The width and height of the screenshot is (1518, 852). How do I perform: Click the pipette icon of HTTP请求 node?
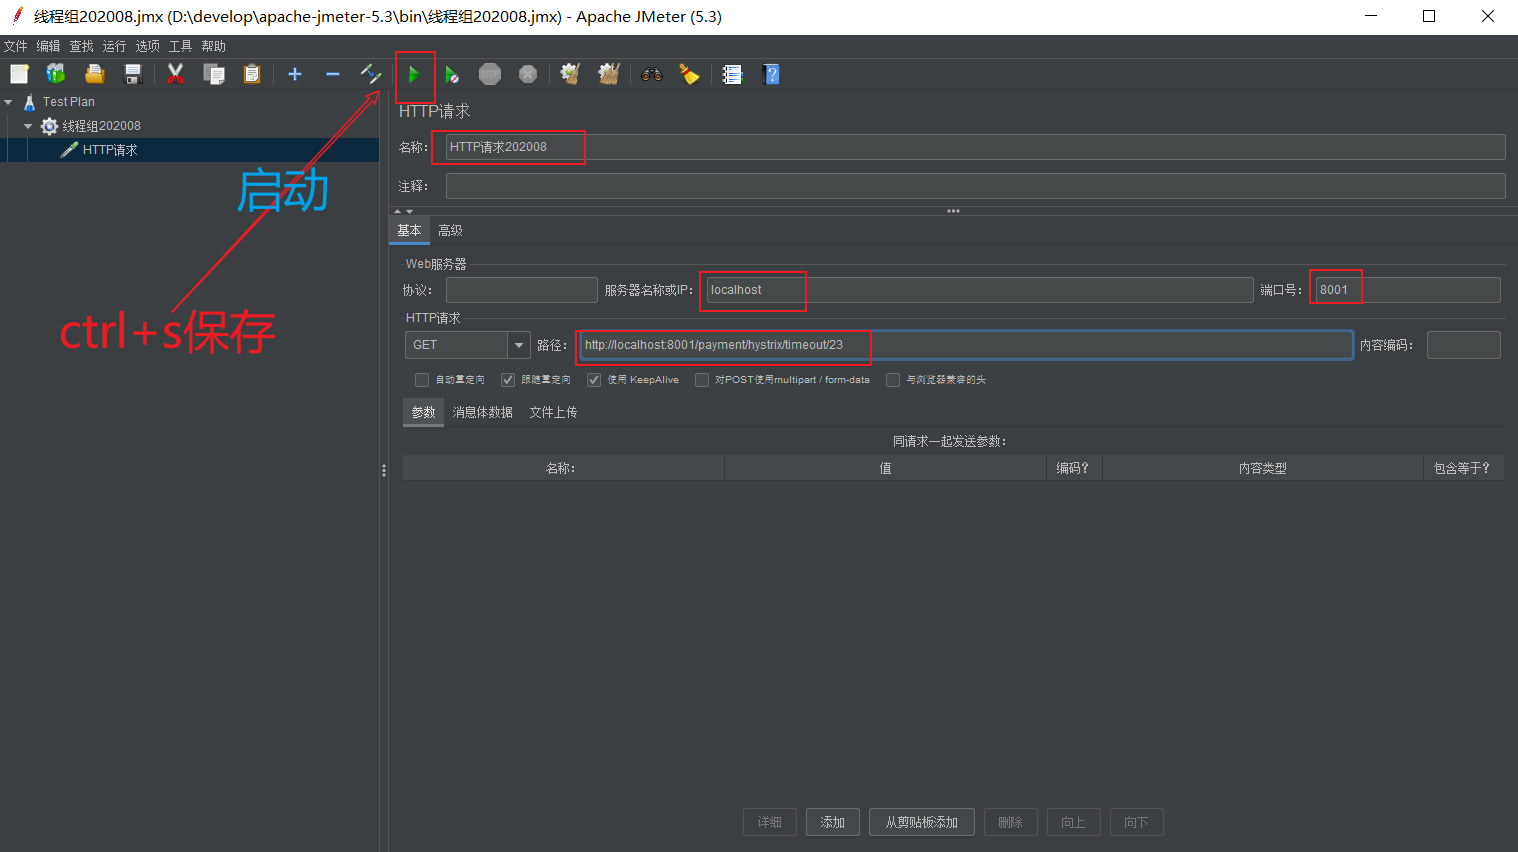click(x=69, y=150)
